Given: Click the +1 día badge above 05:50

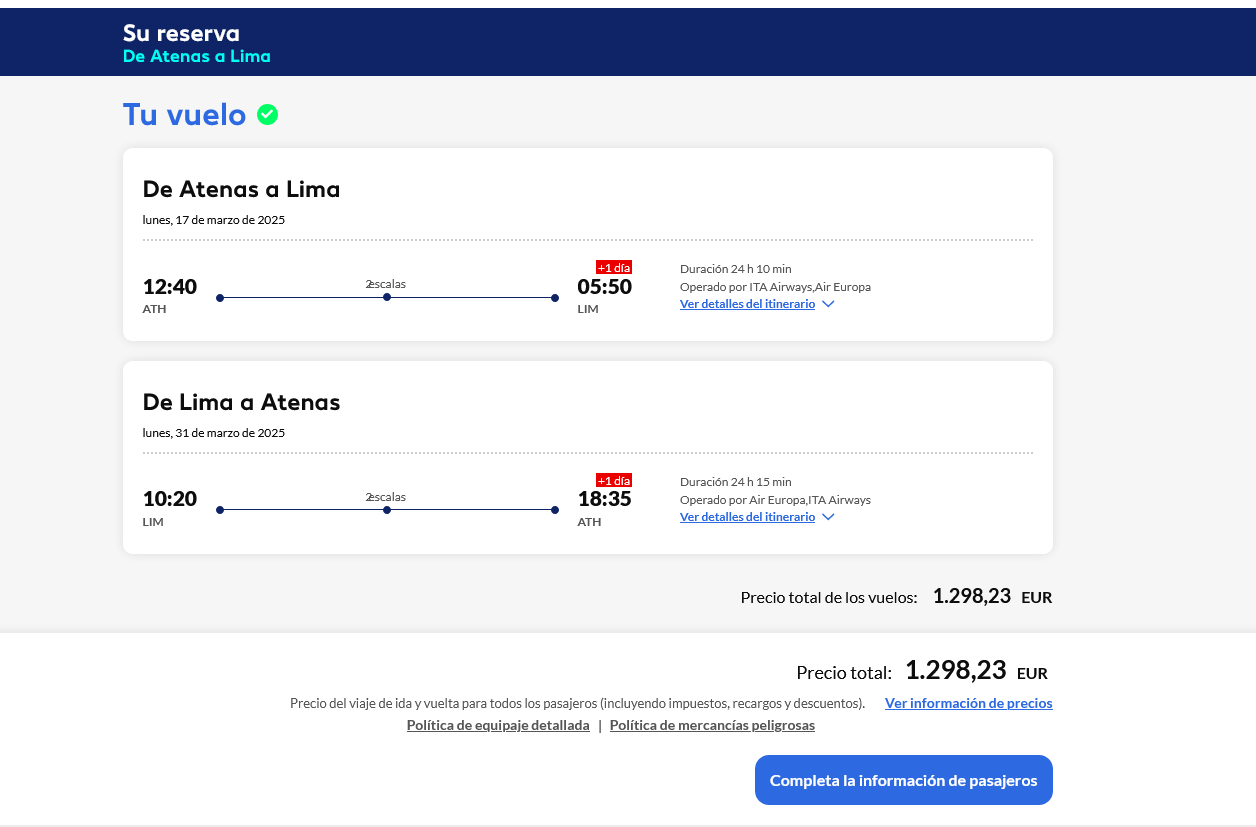Looking at the screenshot, I should click(614, 267).
